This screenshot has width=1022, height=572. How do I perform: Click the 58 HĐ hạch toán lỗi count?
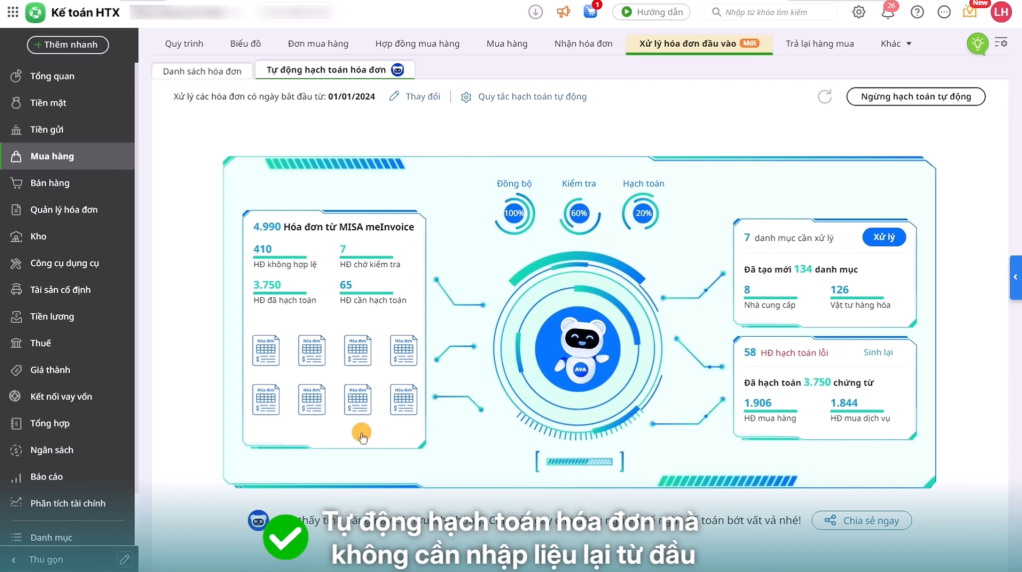coord(750,352)
